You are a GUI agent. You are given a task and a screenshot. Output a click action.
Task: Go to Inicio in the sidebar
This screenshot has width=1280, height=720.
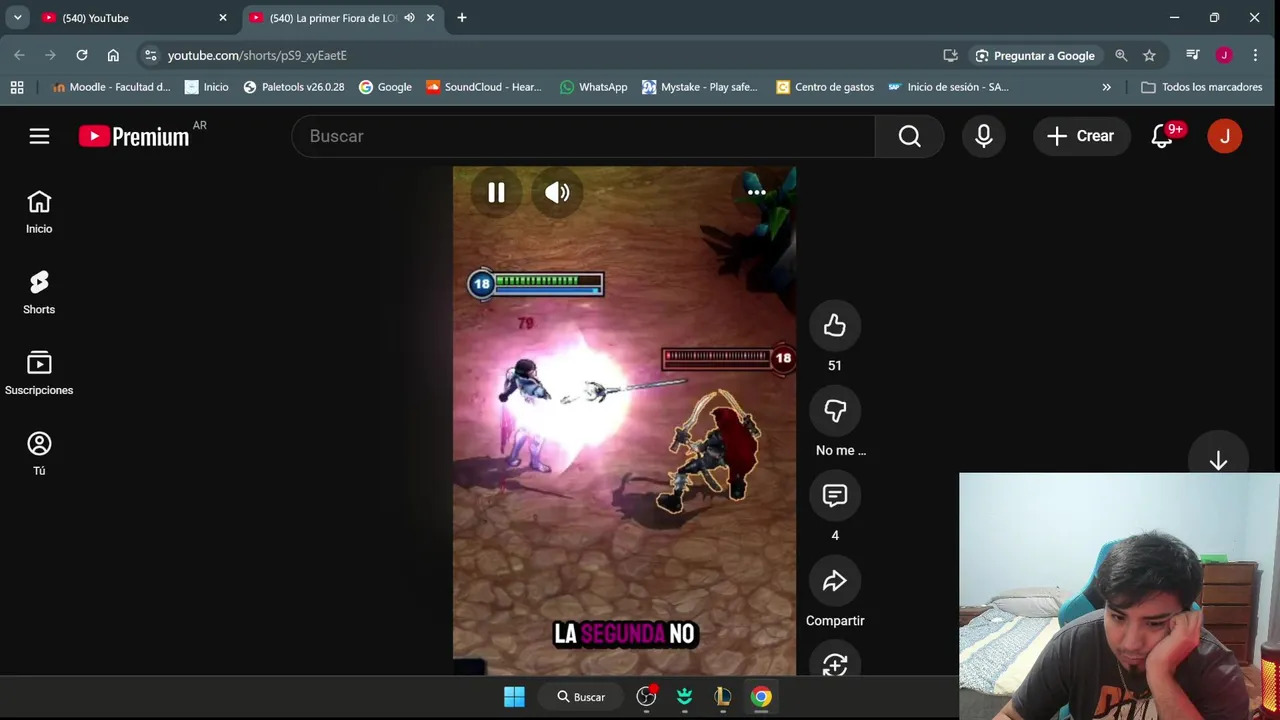point(39,212)
